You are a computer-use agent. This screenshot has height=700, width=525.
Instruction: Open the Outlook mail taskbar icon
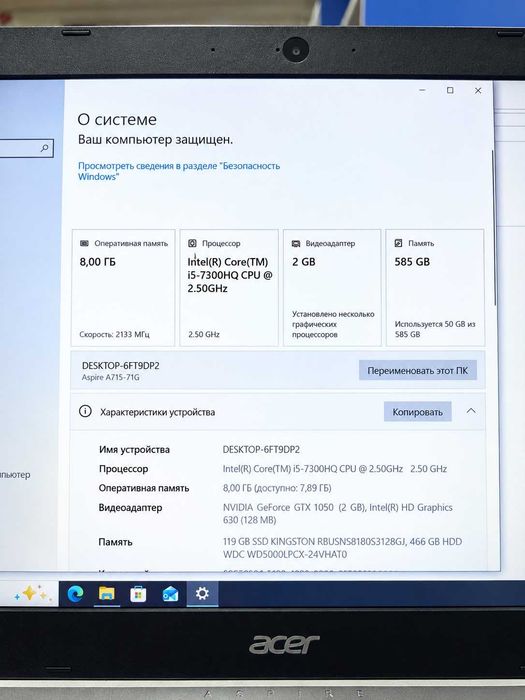coord(170,594)
